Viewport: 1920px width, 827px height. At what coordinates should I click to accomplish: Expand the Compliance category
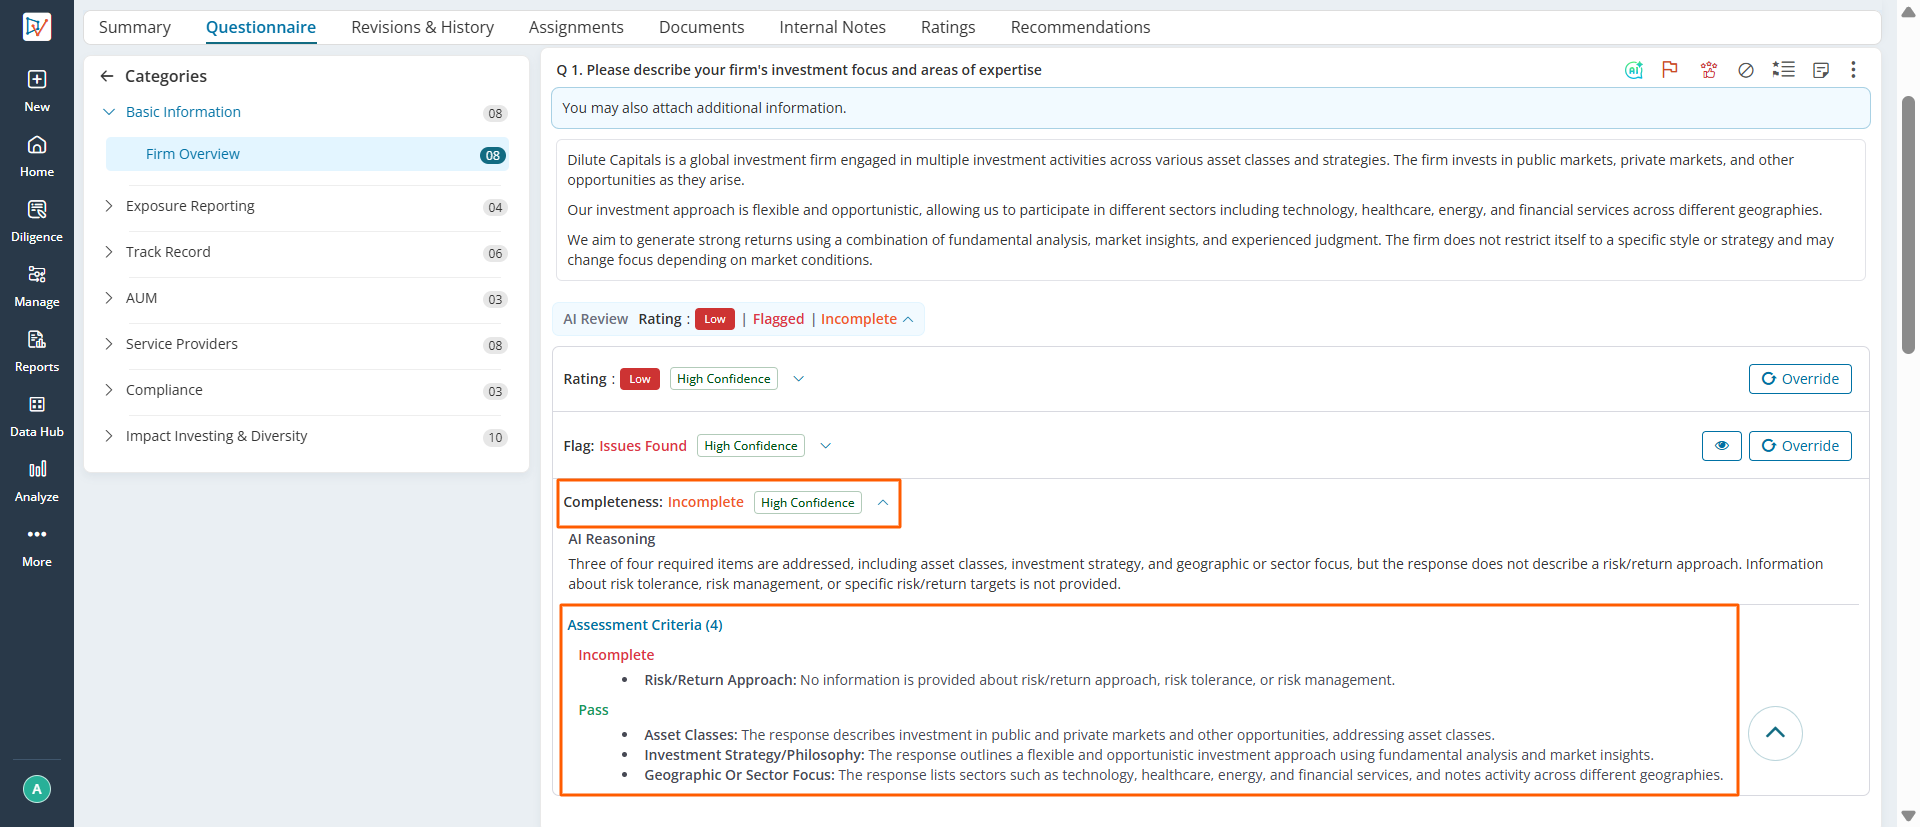pos(109,390)
